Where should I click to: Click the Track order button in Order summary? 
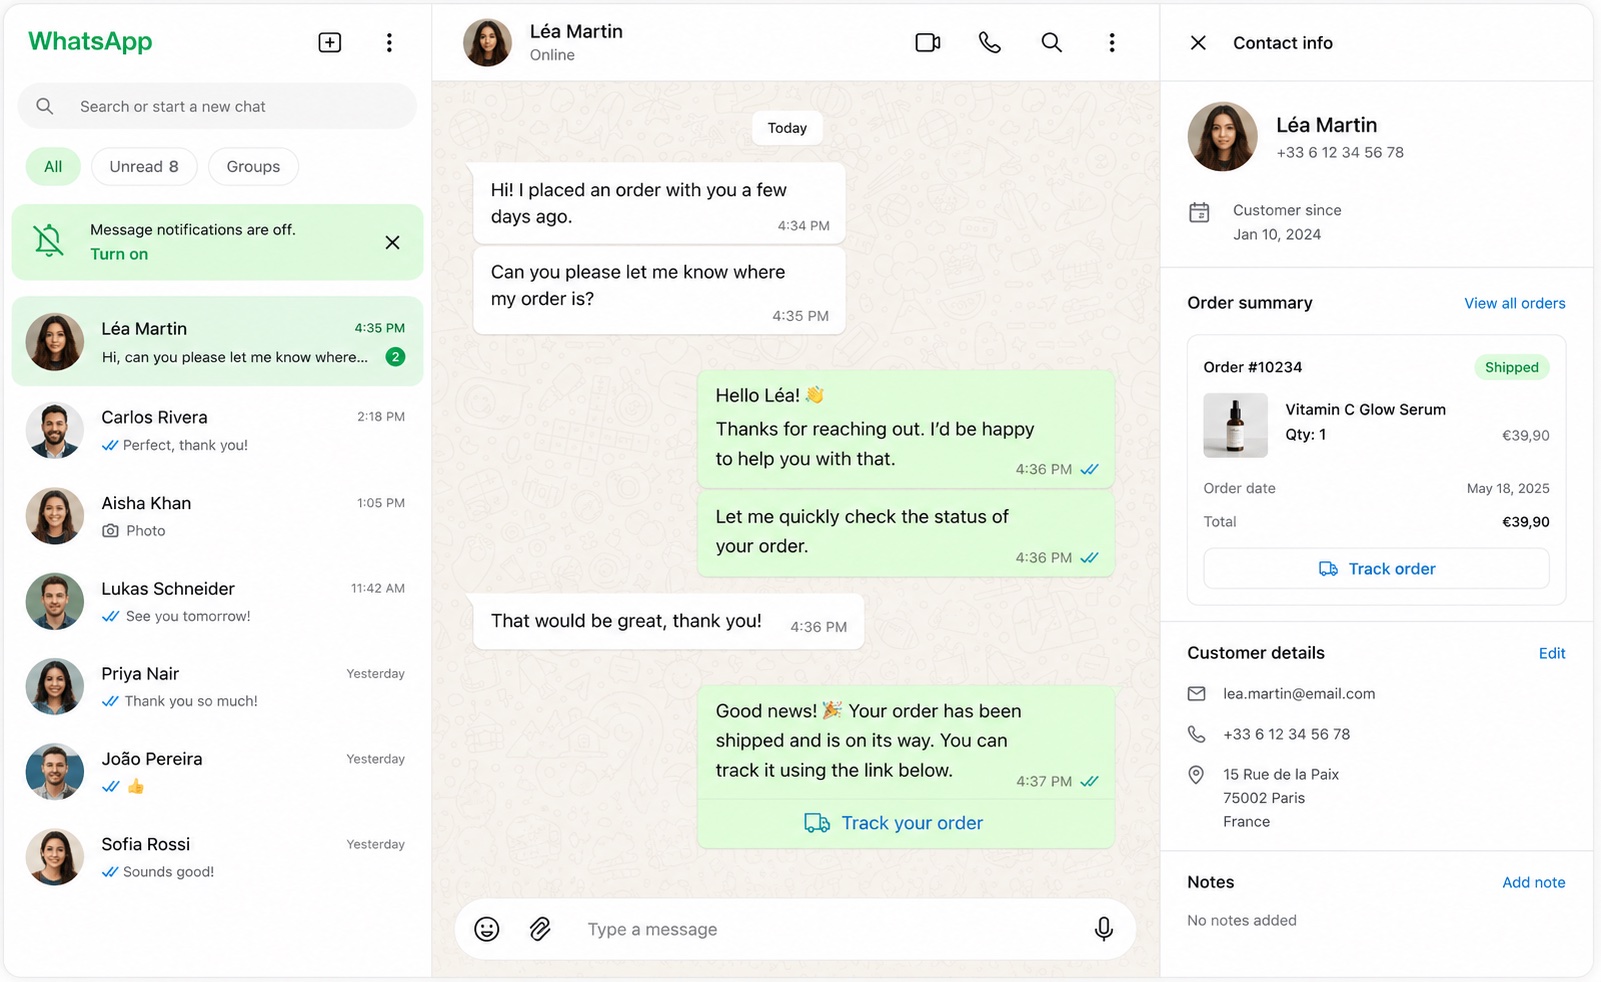1377,568
